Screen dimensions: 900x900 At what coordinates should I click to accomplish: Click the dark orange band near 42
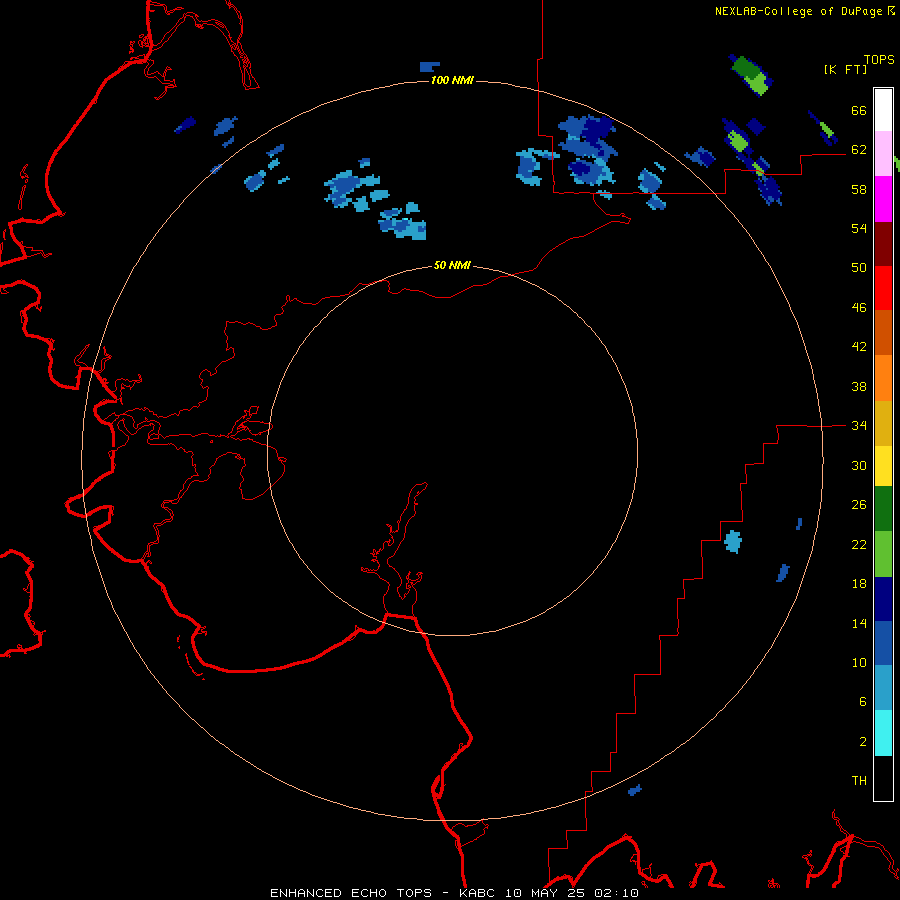coord(883,332)
